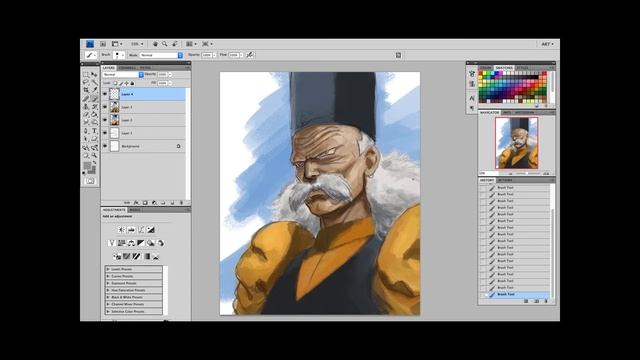Screen dimensions: 640x360
Task: Select the Pen tool
Action: tap(86, 131)
